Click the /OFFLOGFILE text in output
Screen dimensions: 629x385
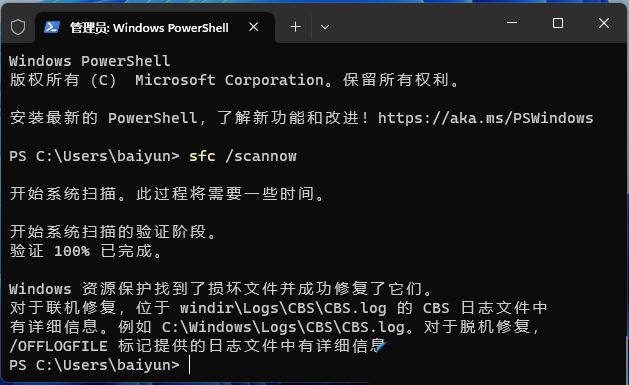pyautogui.click(x=59, y=346)
